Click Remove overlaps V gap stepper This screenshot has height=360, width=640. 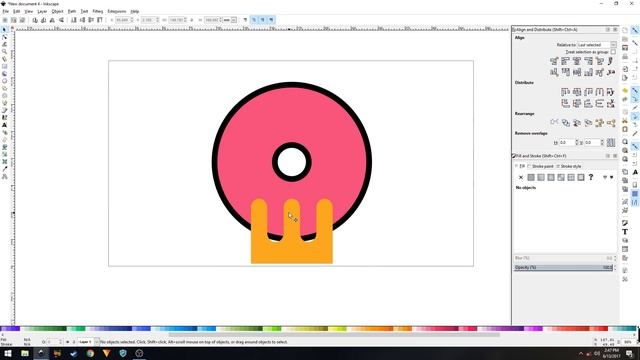(x=602, y=142)
